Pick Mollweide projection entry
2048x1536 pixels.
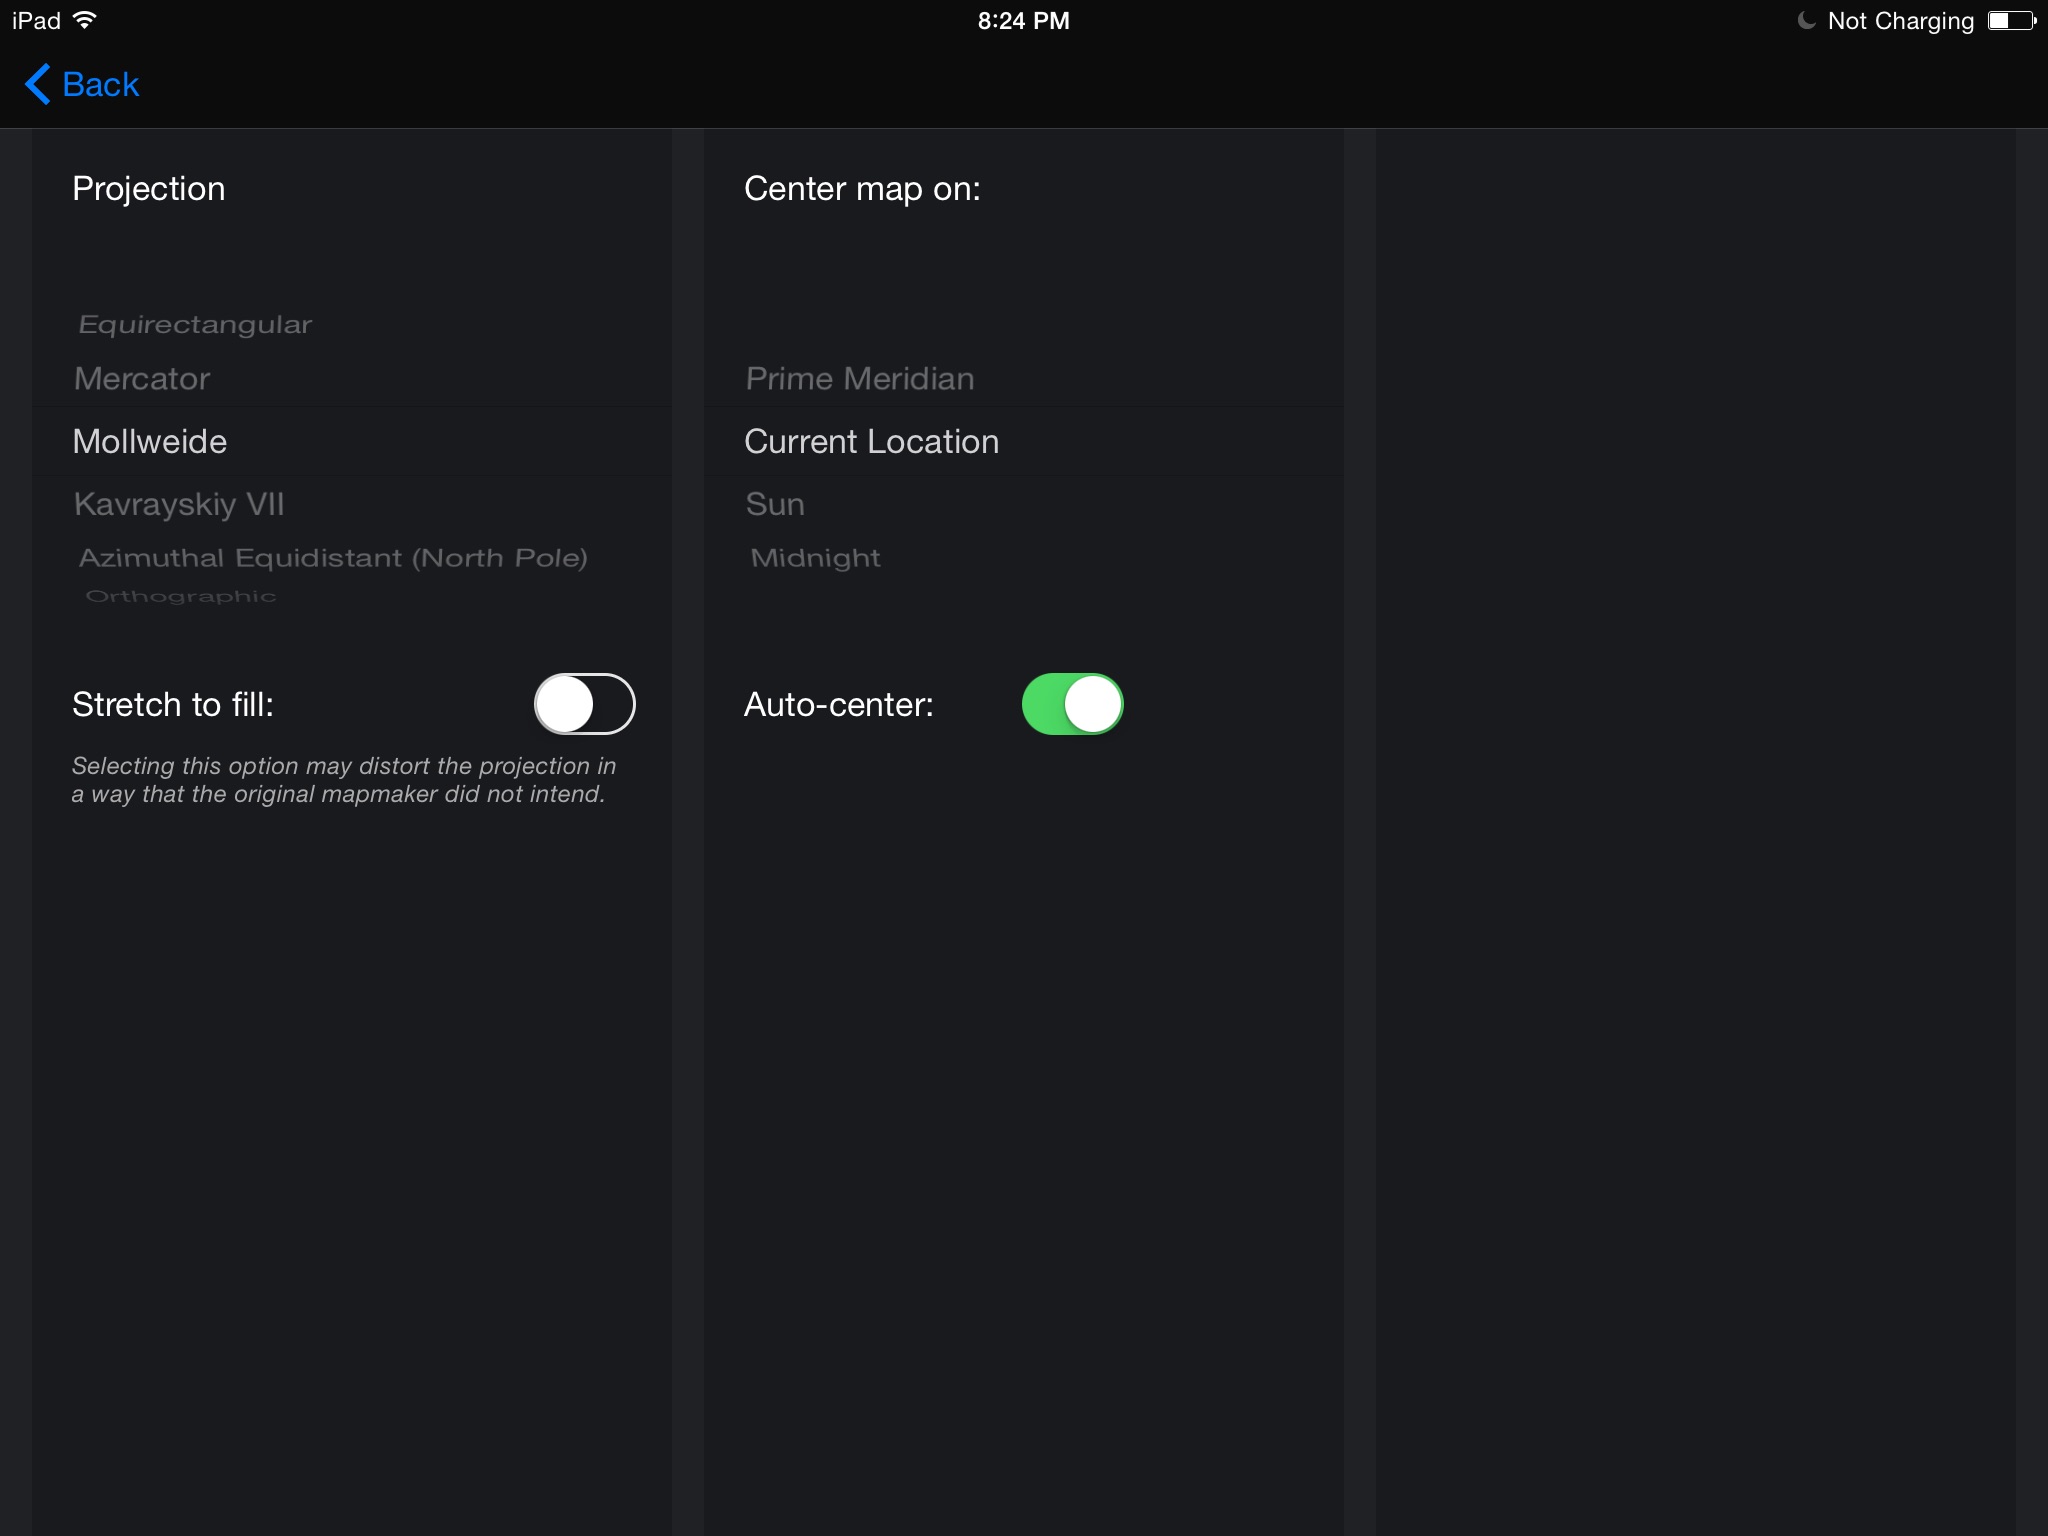150,442
